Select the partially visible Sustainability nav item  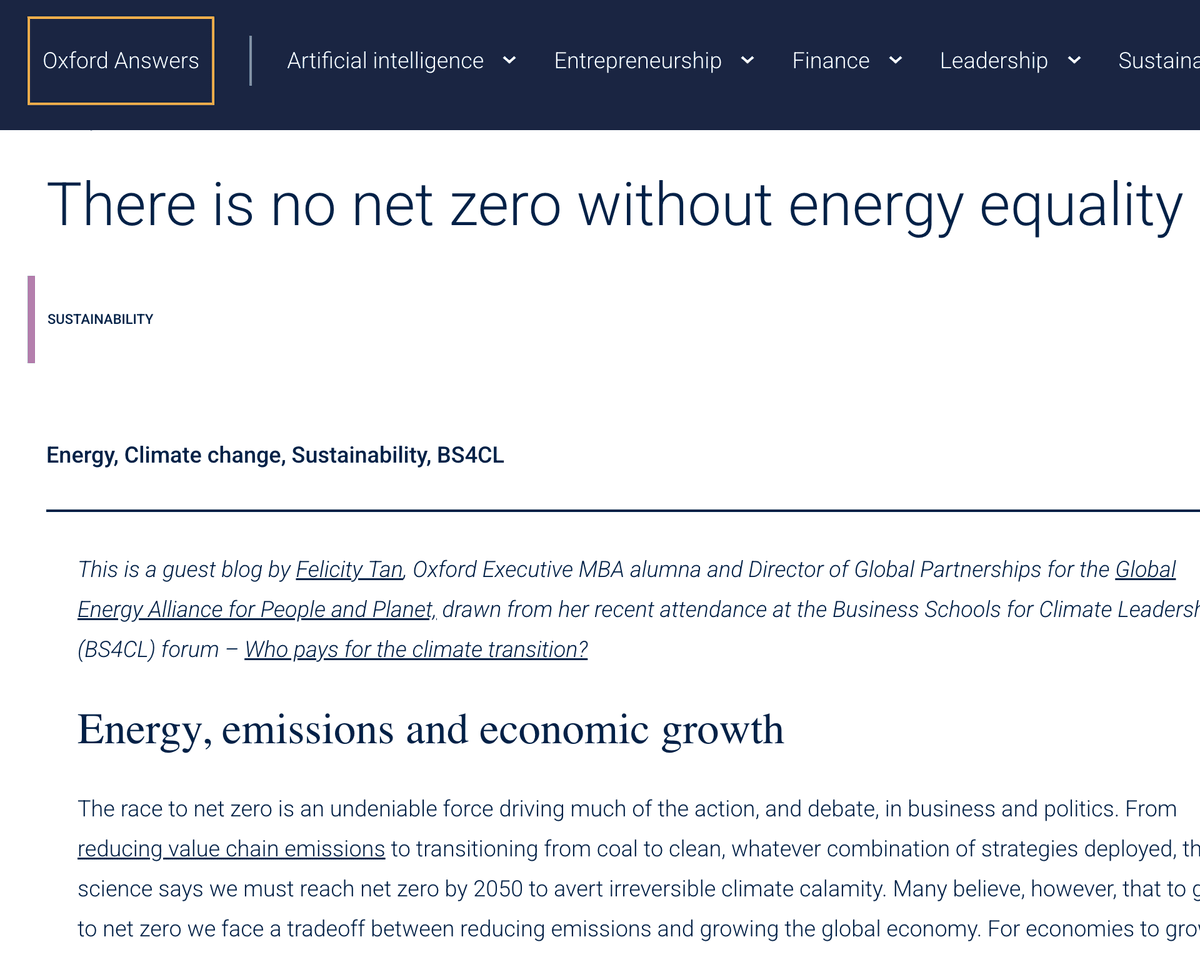1158,61
